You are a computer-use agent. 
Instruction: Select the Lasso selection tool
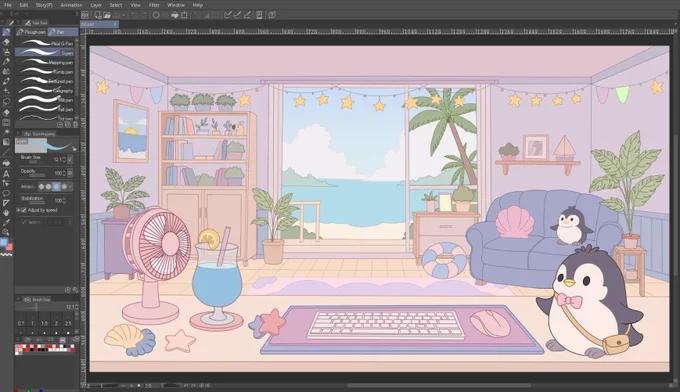pos(6,101)
